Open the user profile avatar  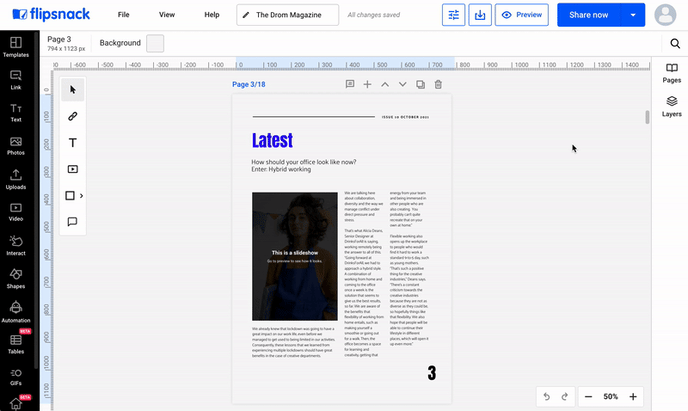coord(665,15)
